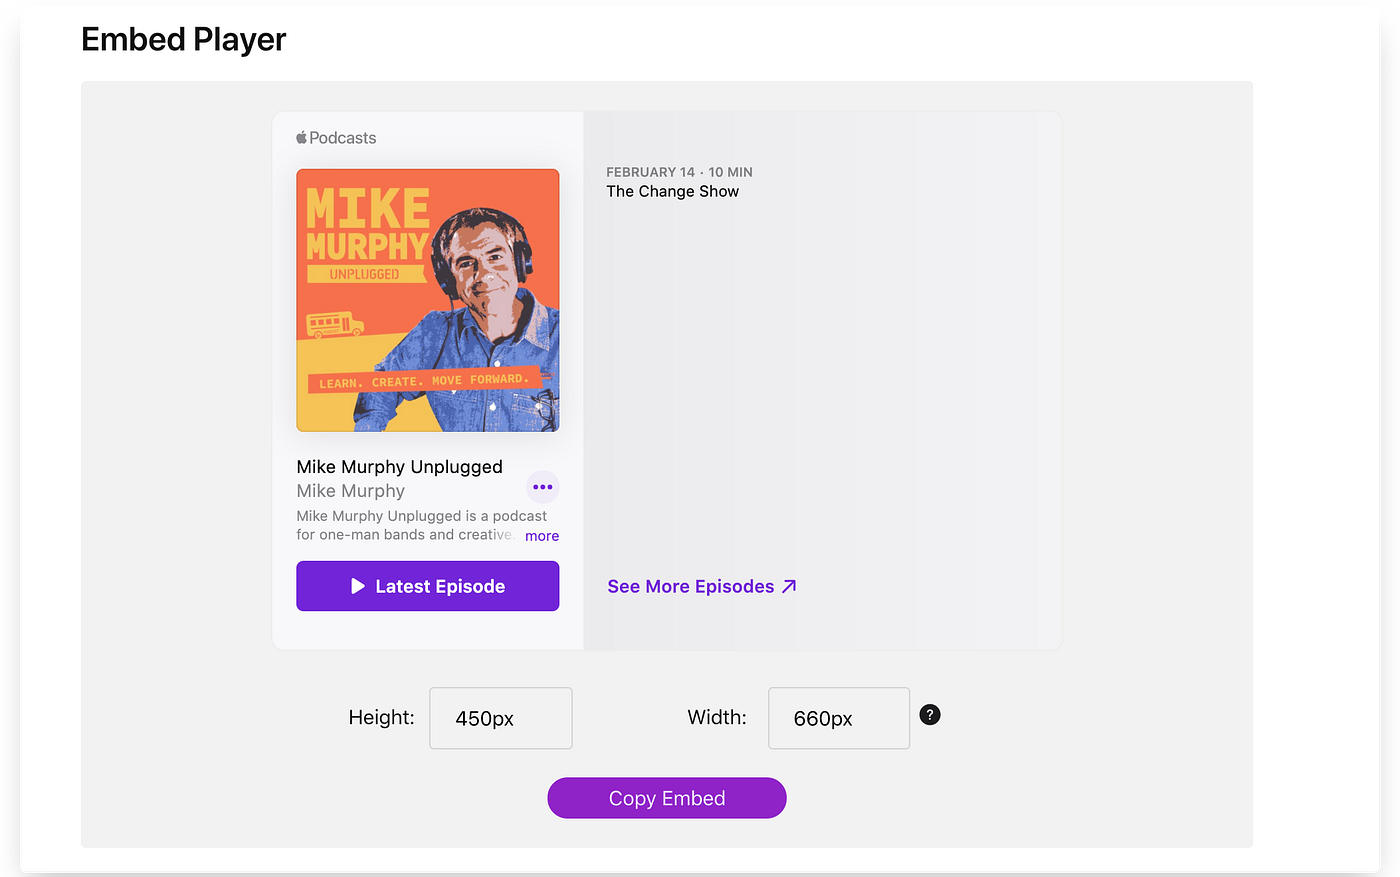1400x877 pixels.
Task: Open See More Episodes link
Action: coord(702,586)
